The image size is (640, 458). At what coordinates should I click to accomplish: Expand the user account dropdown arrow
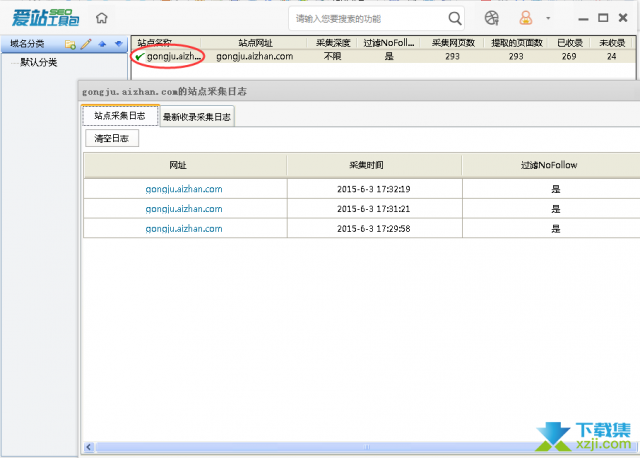coord(548,18)
